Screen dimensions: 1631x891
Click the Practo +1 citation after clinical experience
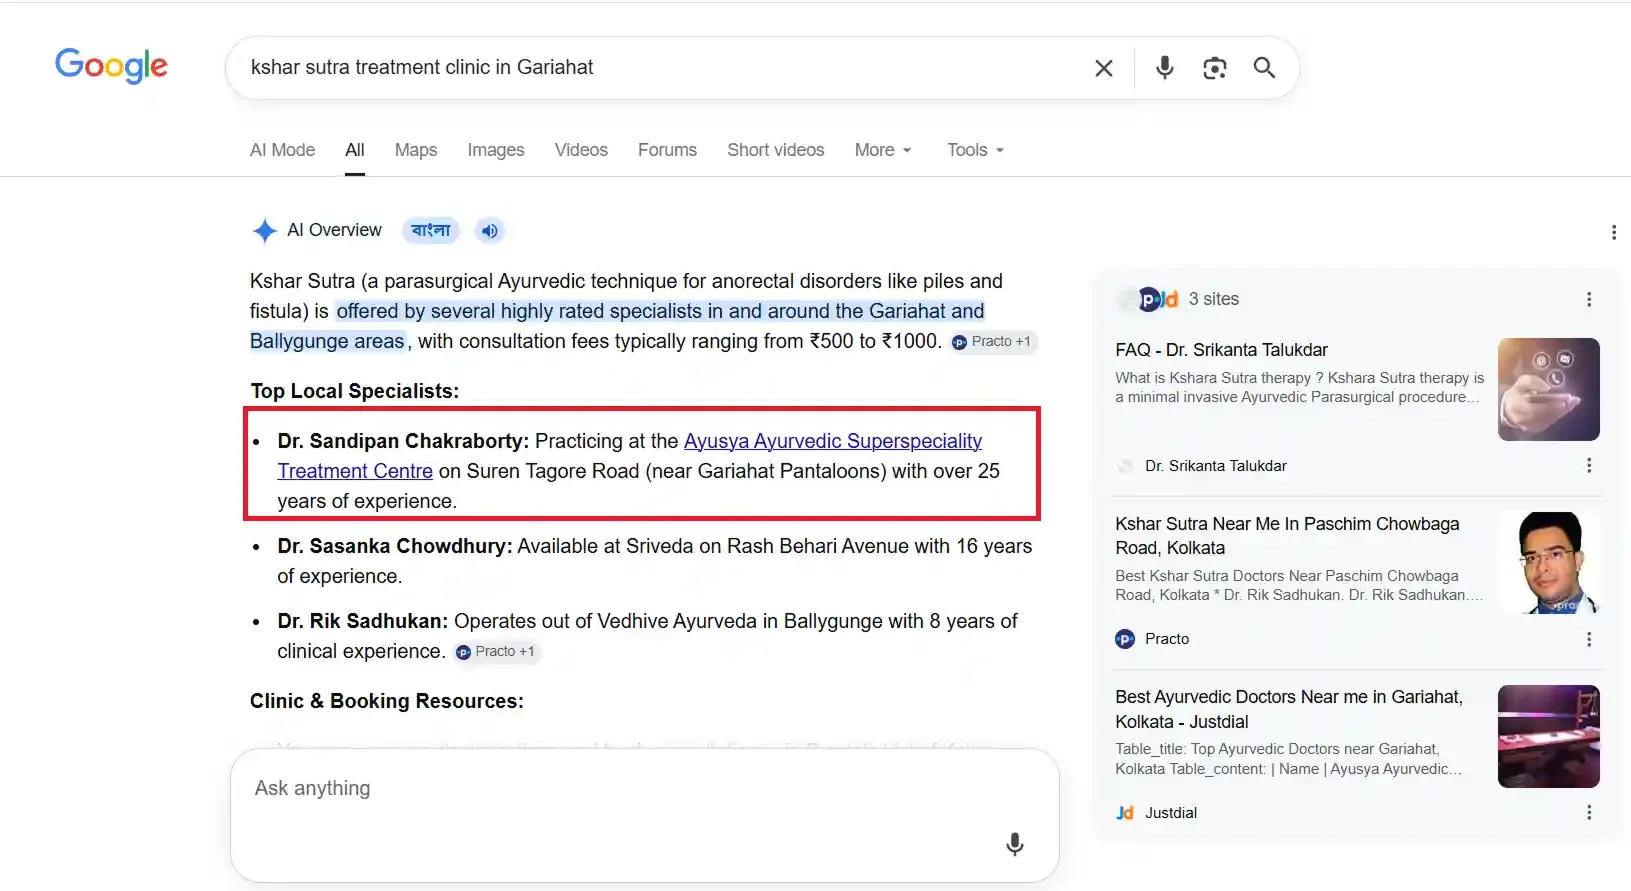click(497, 652)
